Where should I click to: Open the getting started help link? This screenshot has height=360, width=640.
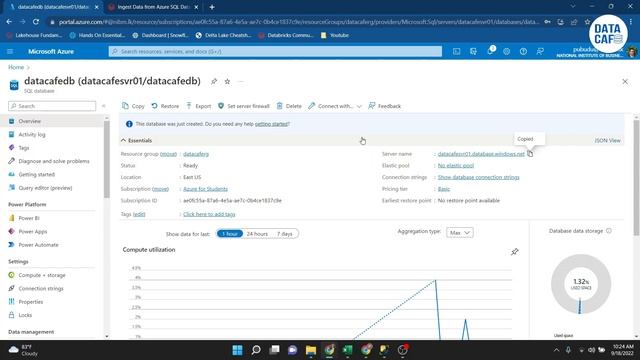click(x=271, y=124)
